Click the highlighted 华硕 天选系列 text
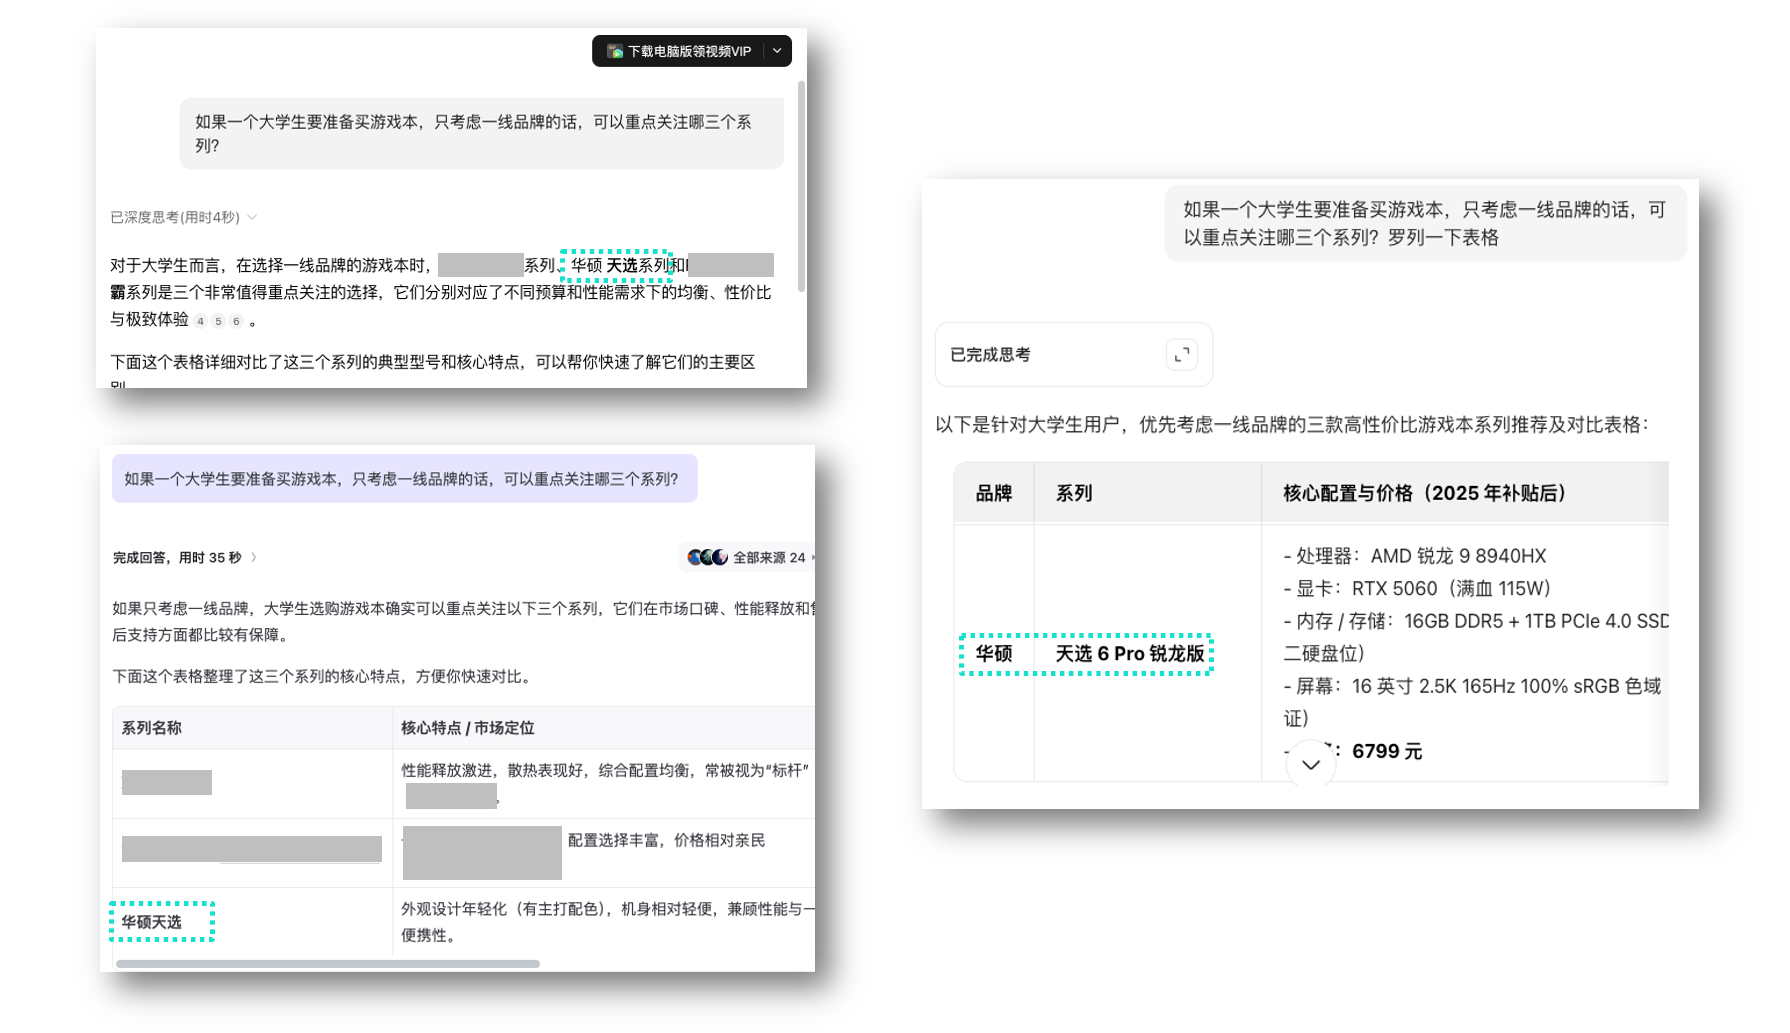Image resolution: width=1790 pixels, height=1033 pixels. 619,266
